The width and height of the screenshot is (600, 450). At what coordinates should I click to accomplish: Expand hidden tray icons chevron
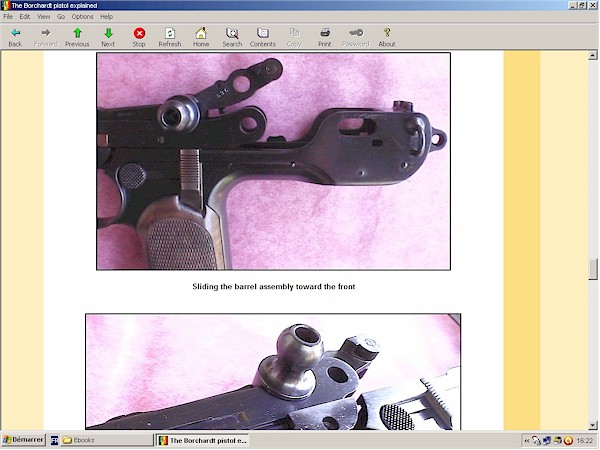pyautogui.click(x=527, y=441)
